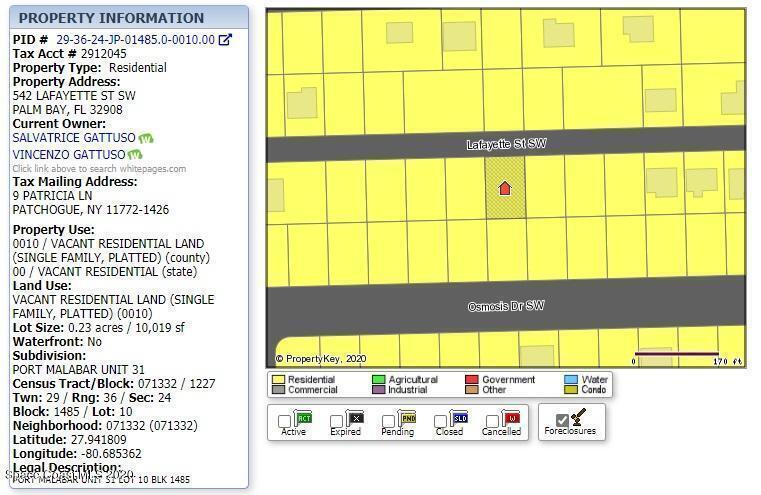Click the red Cancelled listing flag icon
This screenshot has width=761, height=495.
click(x=512, y=418)
